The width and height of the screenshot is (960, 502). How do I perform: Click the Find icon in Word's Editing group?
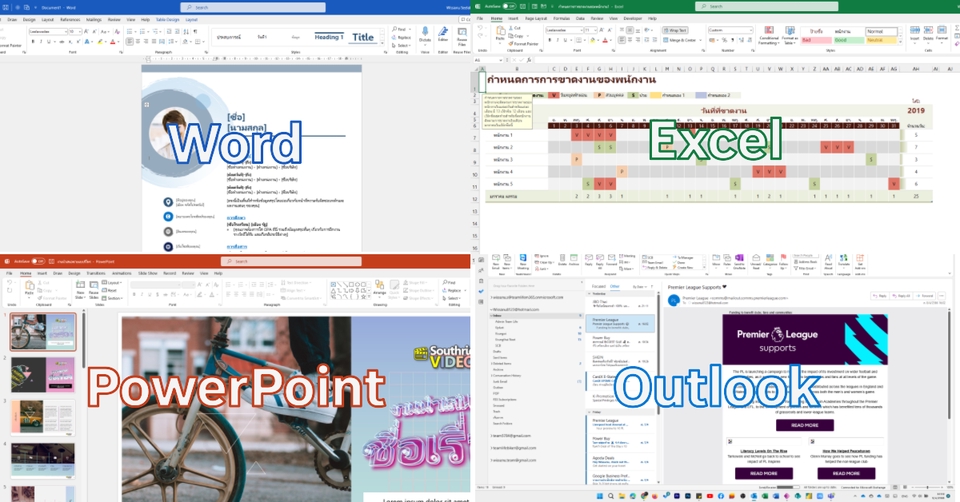[402, 30]
